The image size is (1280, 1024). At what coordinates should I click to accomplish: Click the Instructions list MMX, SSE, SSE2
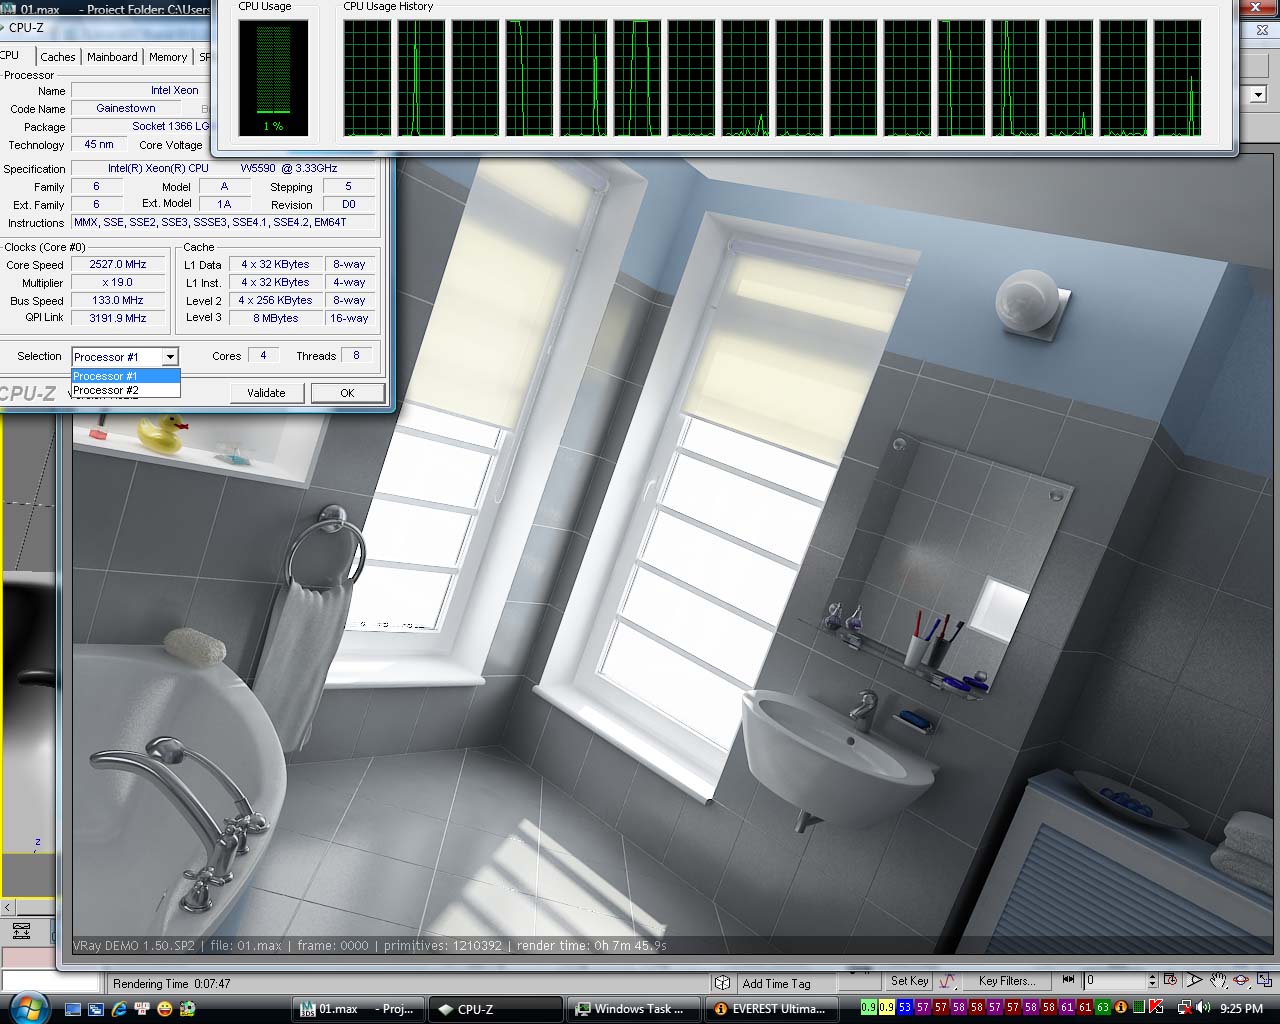click(224, 222)
